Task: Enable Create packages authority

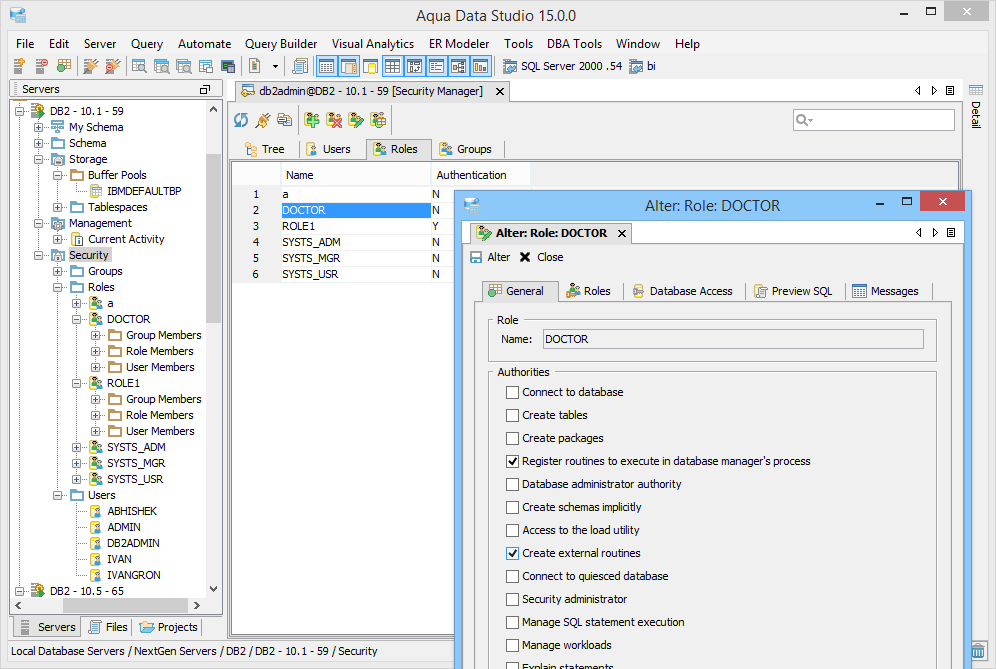Action: coord(512,438)
